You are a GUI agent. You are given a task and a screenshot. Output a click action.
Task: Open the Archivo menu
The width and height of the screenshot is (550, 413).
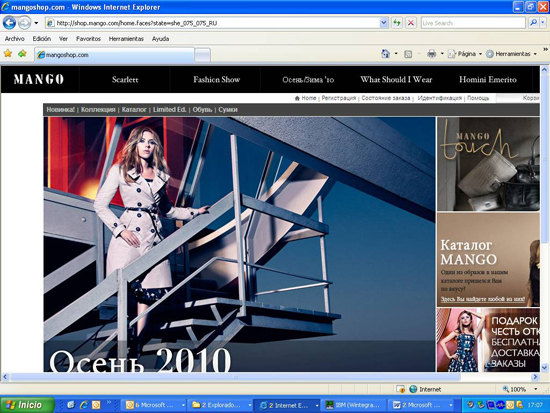pyautogui.click(x=14, y=39)
